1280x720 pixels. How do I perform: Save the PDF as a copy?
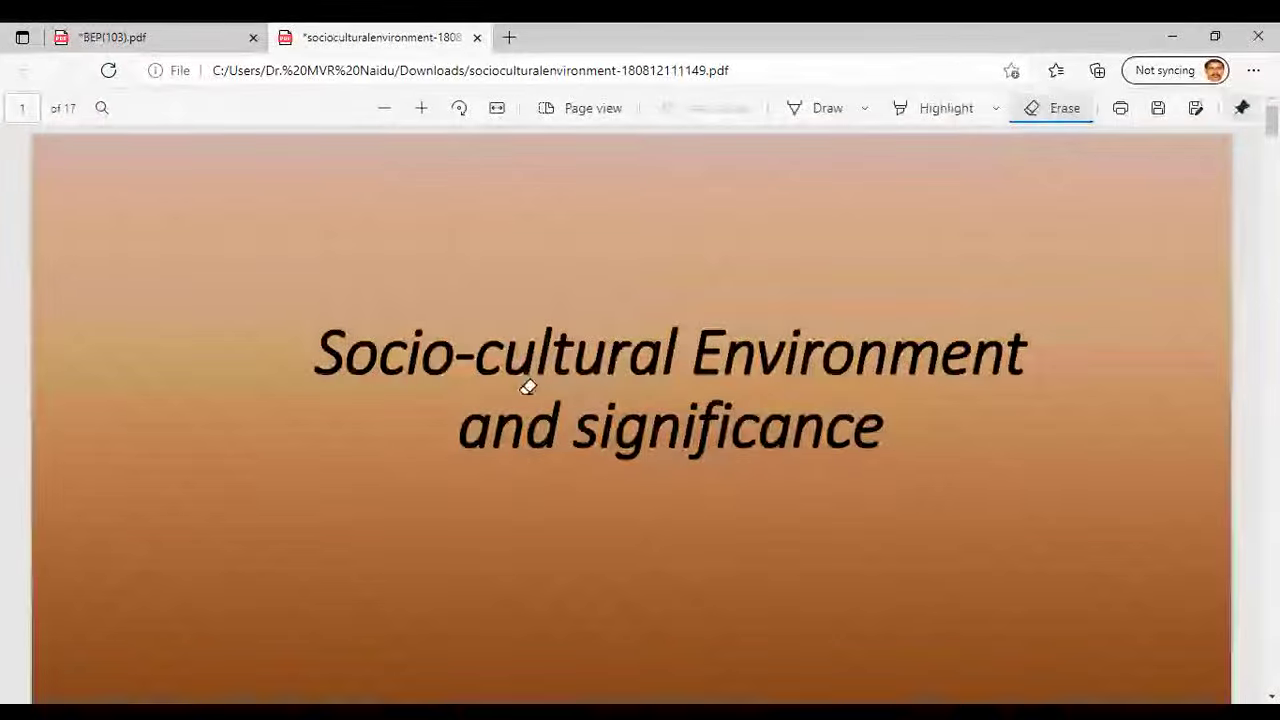click(1196, 108)
